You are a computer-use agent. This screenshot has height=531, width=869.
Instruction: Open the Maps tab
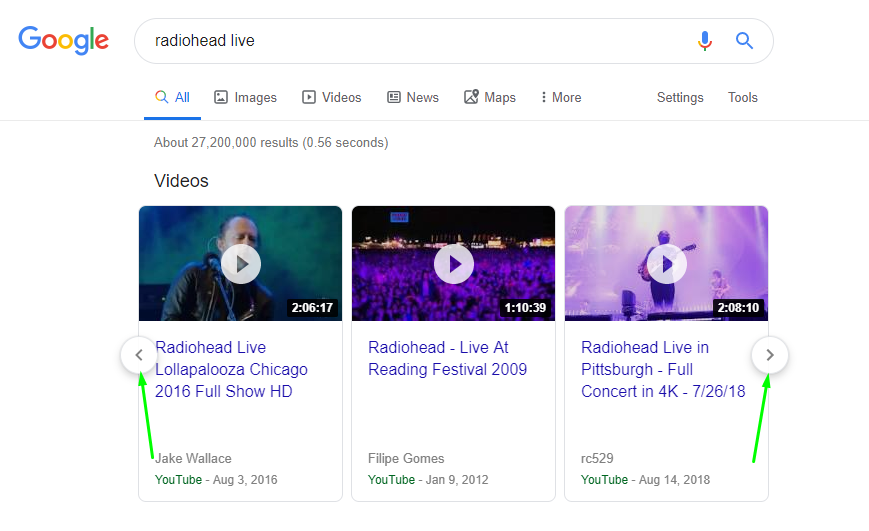point(490,98)
